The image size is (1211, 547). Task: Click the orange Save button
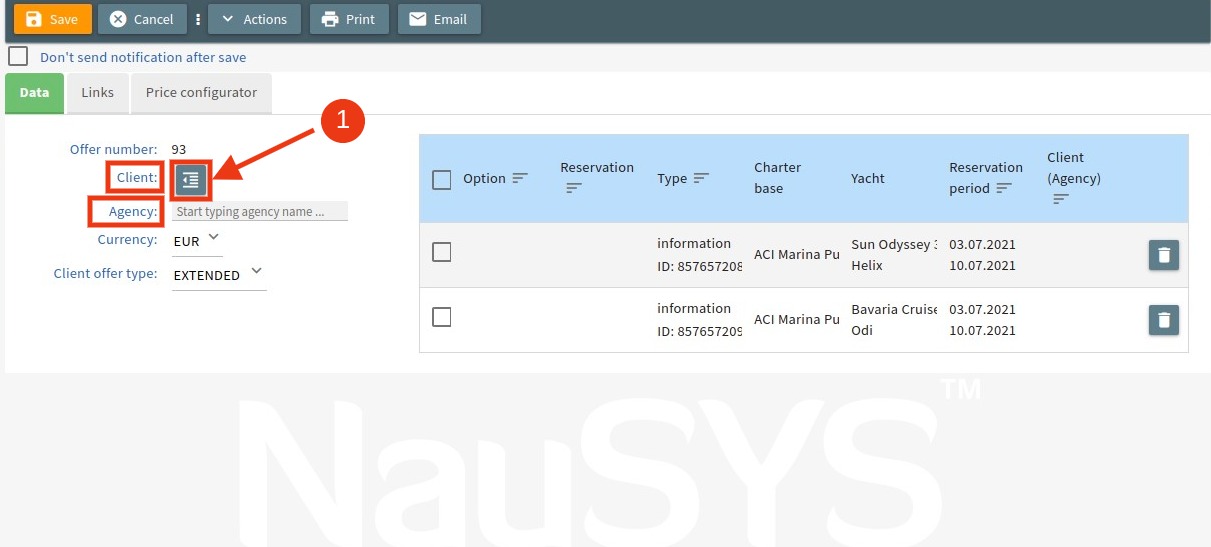point(53,19)
